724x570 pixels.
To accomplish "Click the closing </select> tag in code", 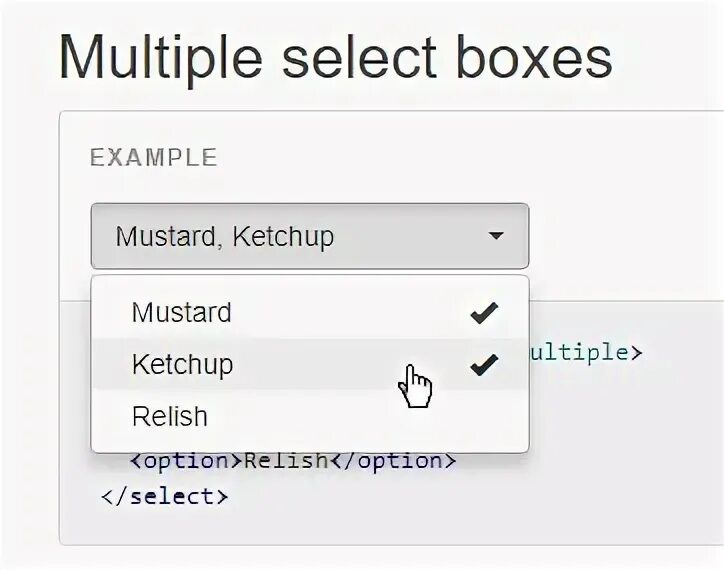I will [x=165, y=495].
